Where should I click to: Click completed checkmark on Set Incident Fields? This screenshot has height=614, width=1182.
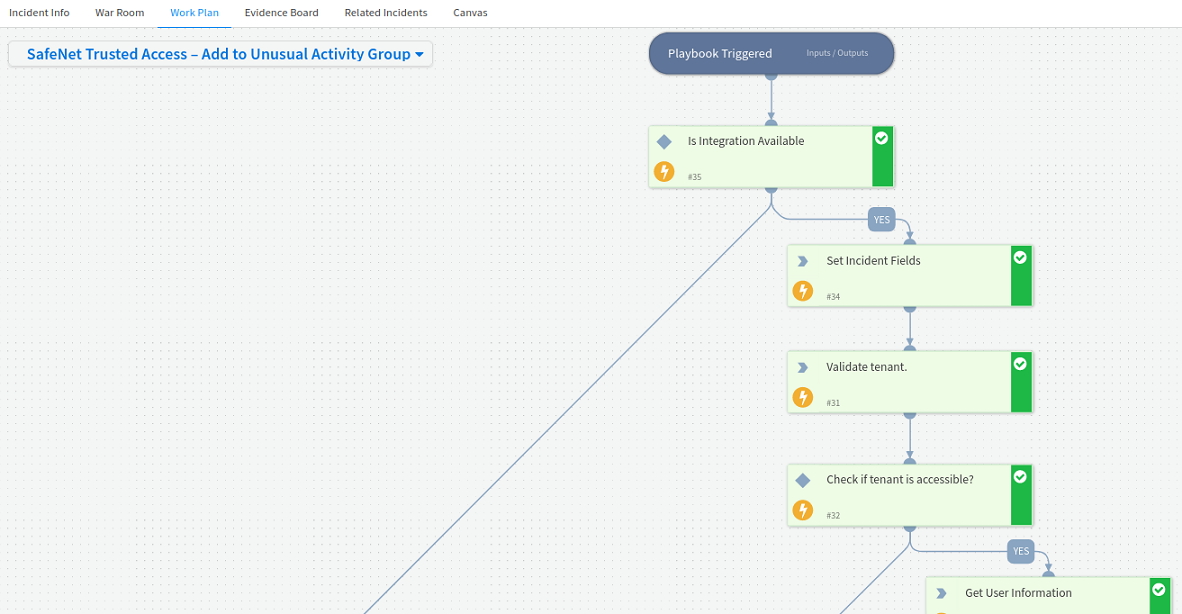point(1020,258)
